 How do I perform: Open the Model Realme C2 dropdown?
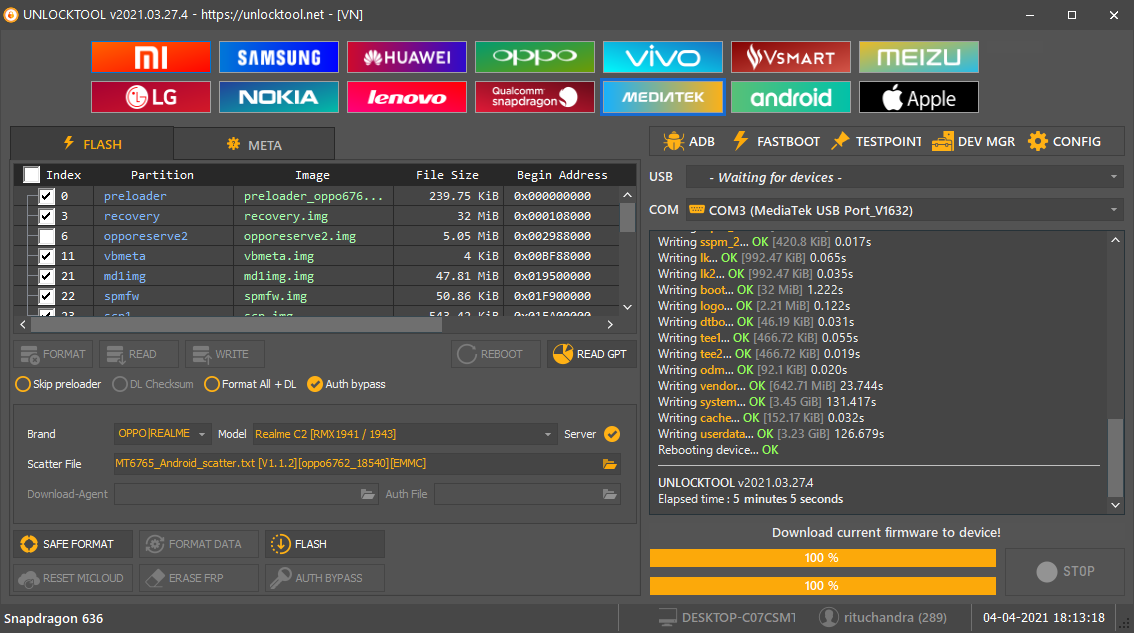(x=404, y=434)
